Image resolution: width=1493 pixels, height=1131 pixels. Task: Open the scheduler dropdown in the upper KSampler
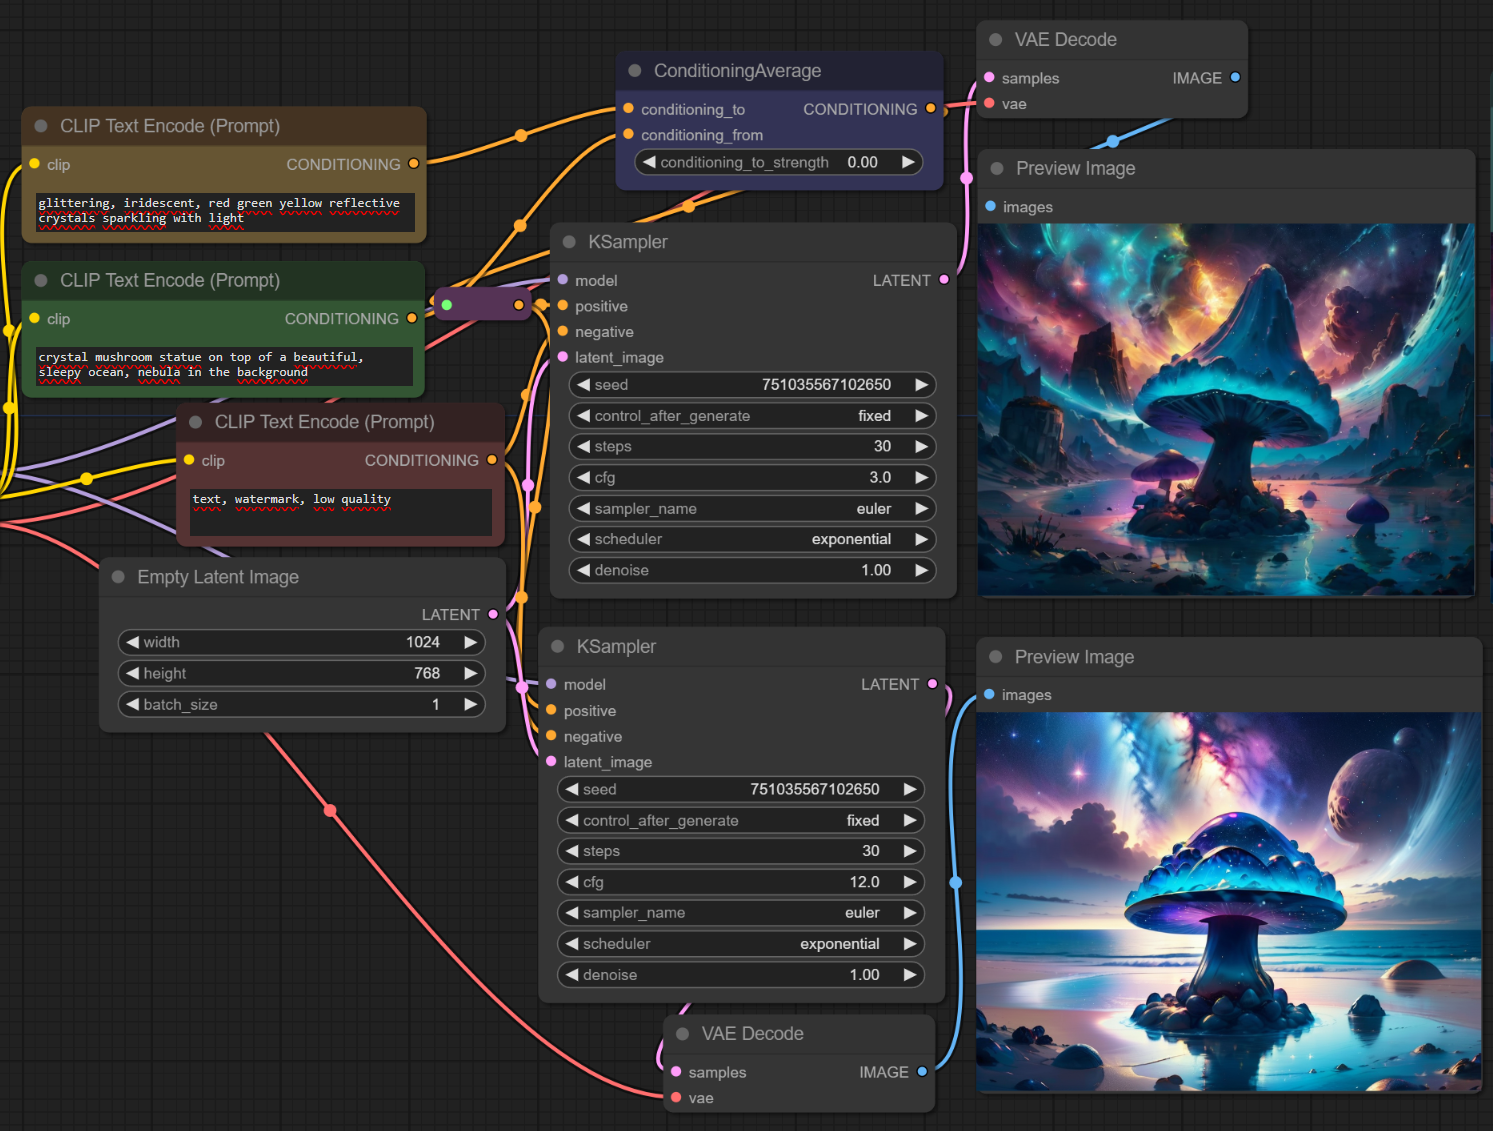752,539
